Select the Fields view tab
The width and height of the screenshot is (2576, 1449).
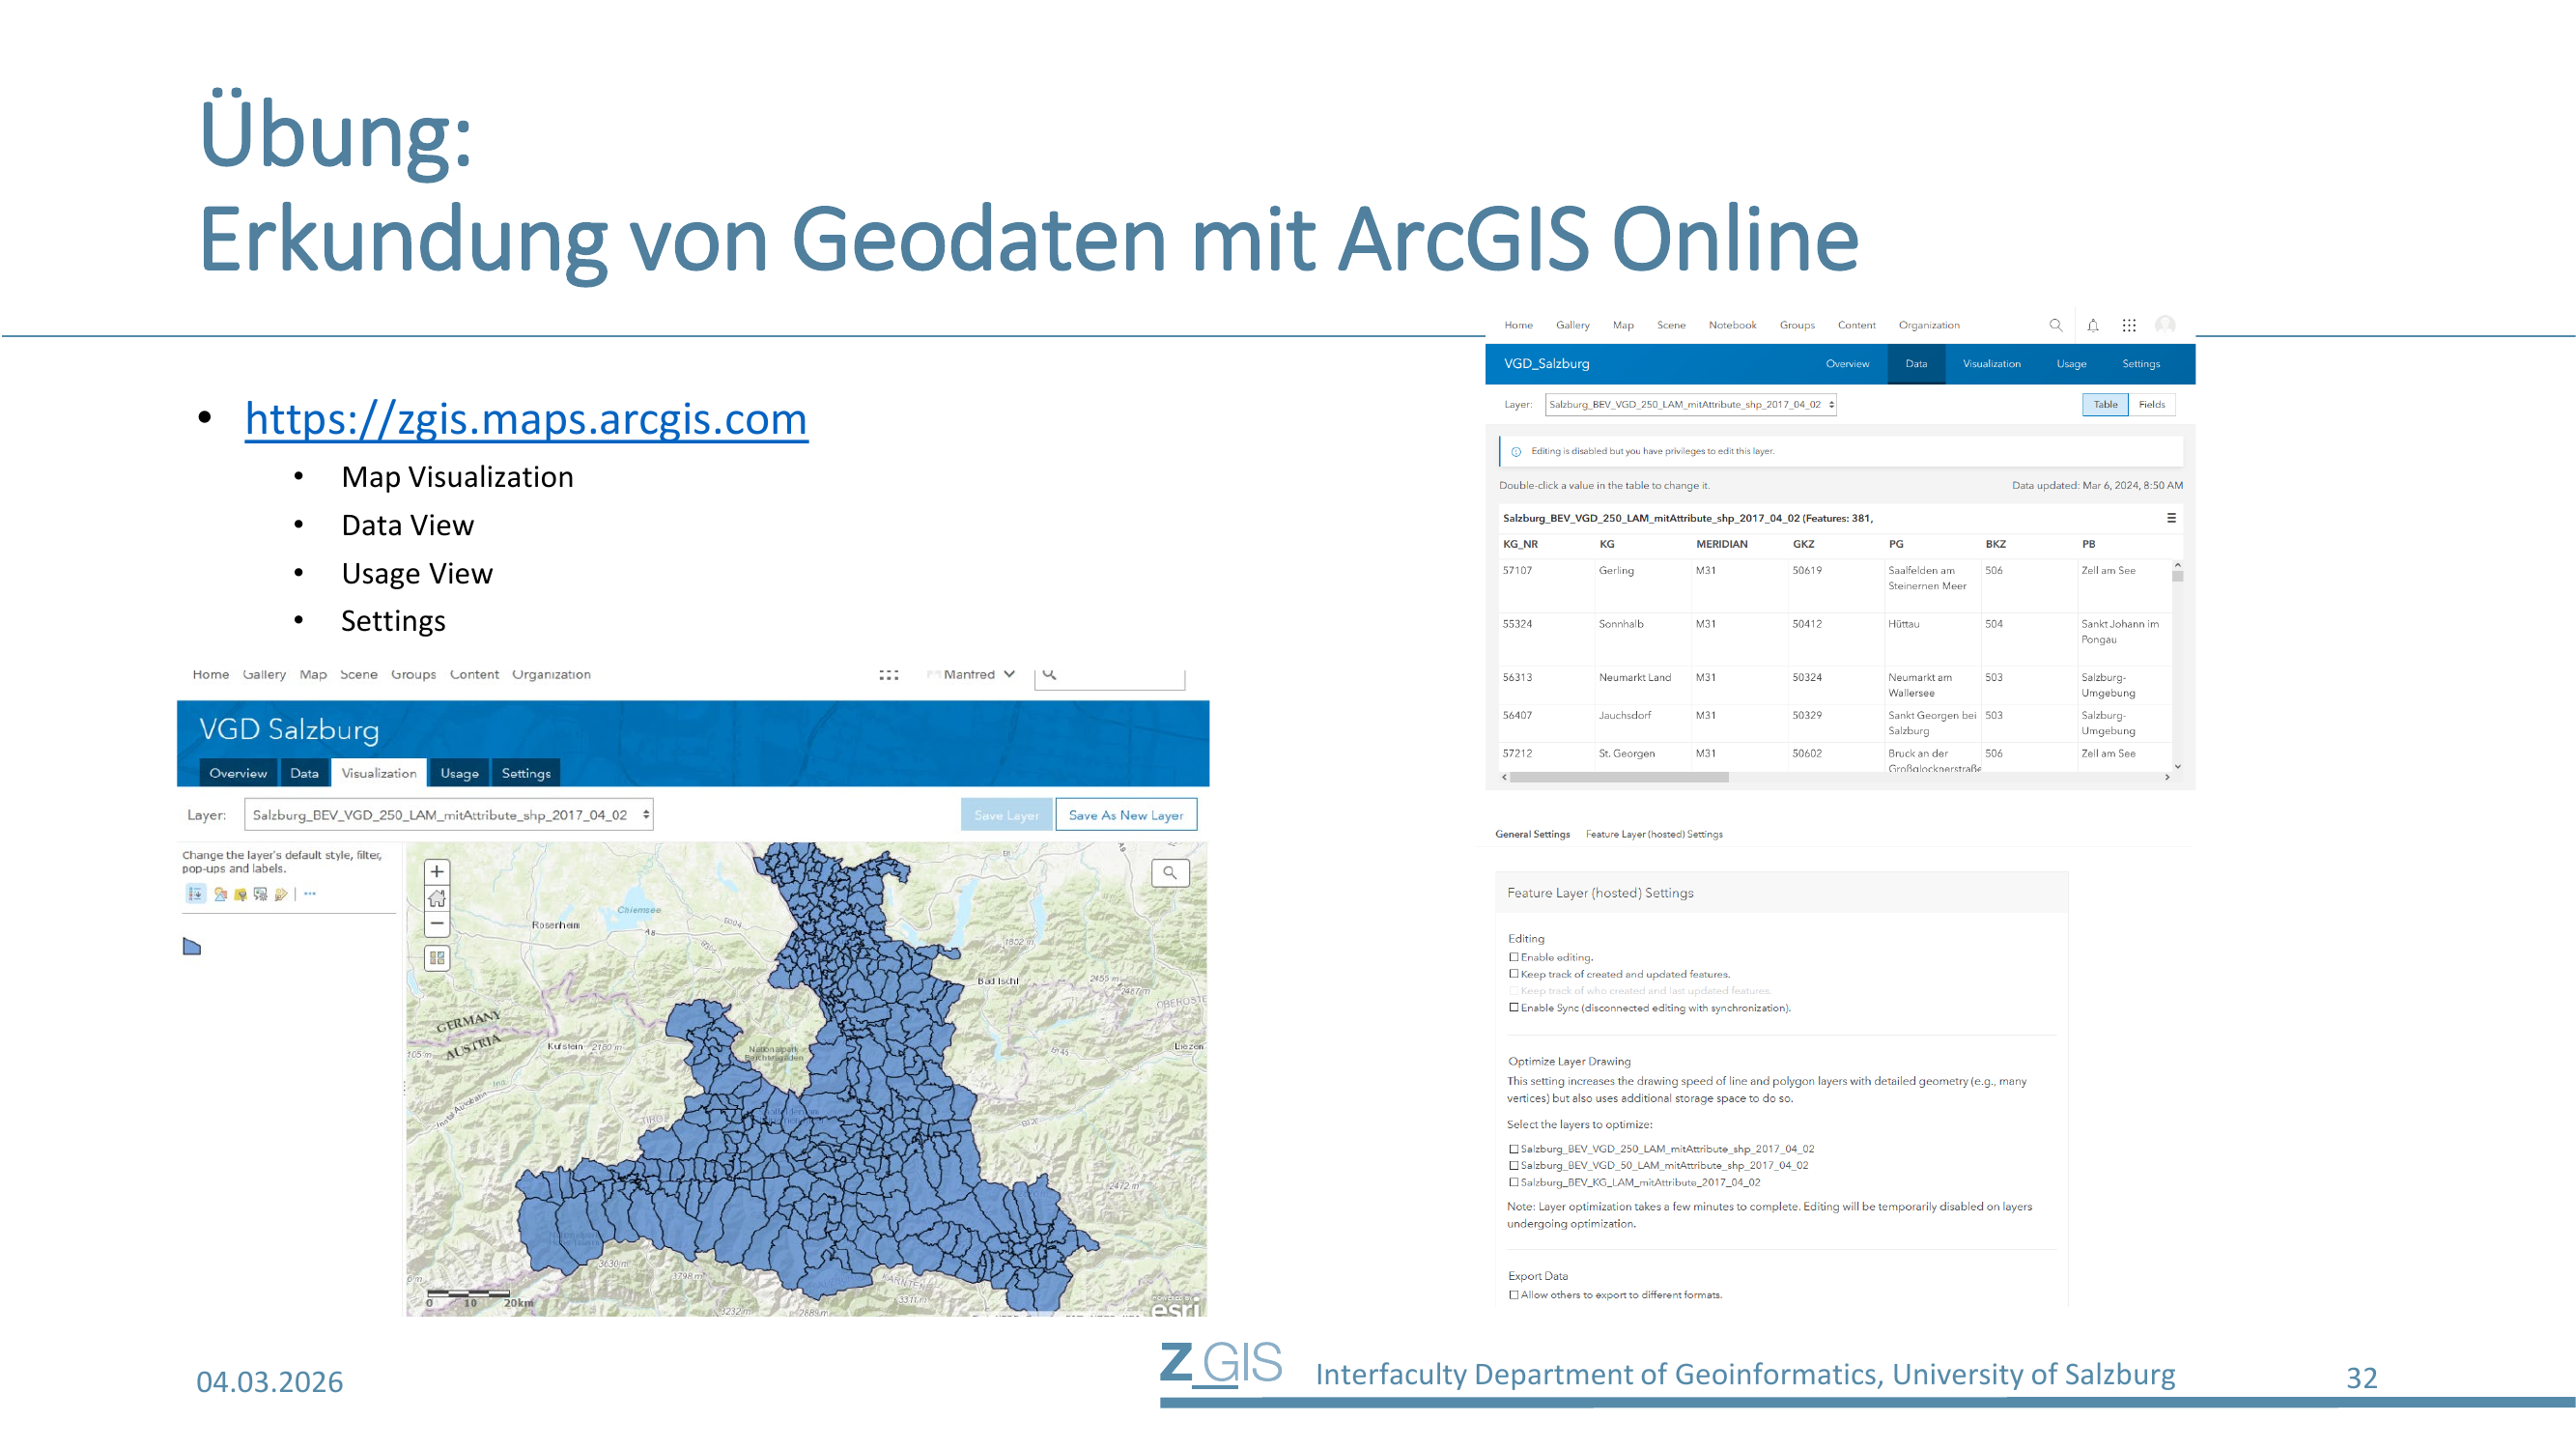coord(2152,404)
